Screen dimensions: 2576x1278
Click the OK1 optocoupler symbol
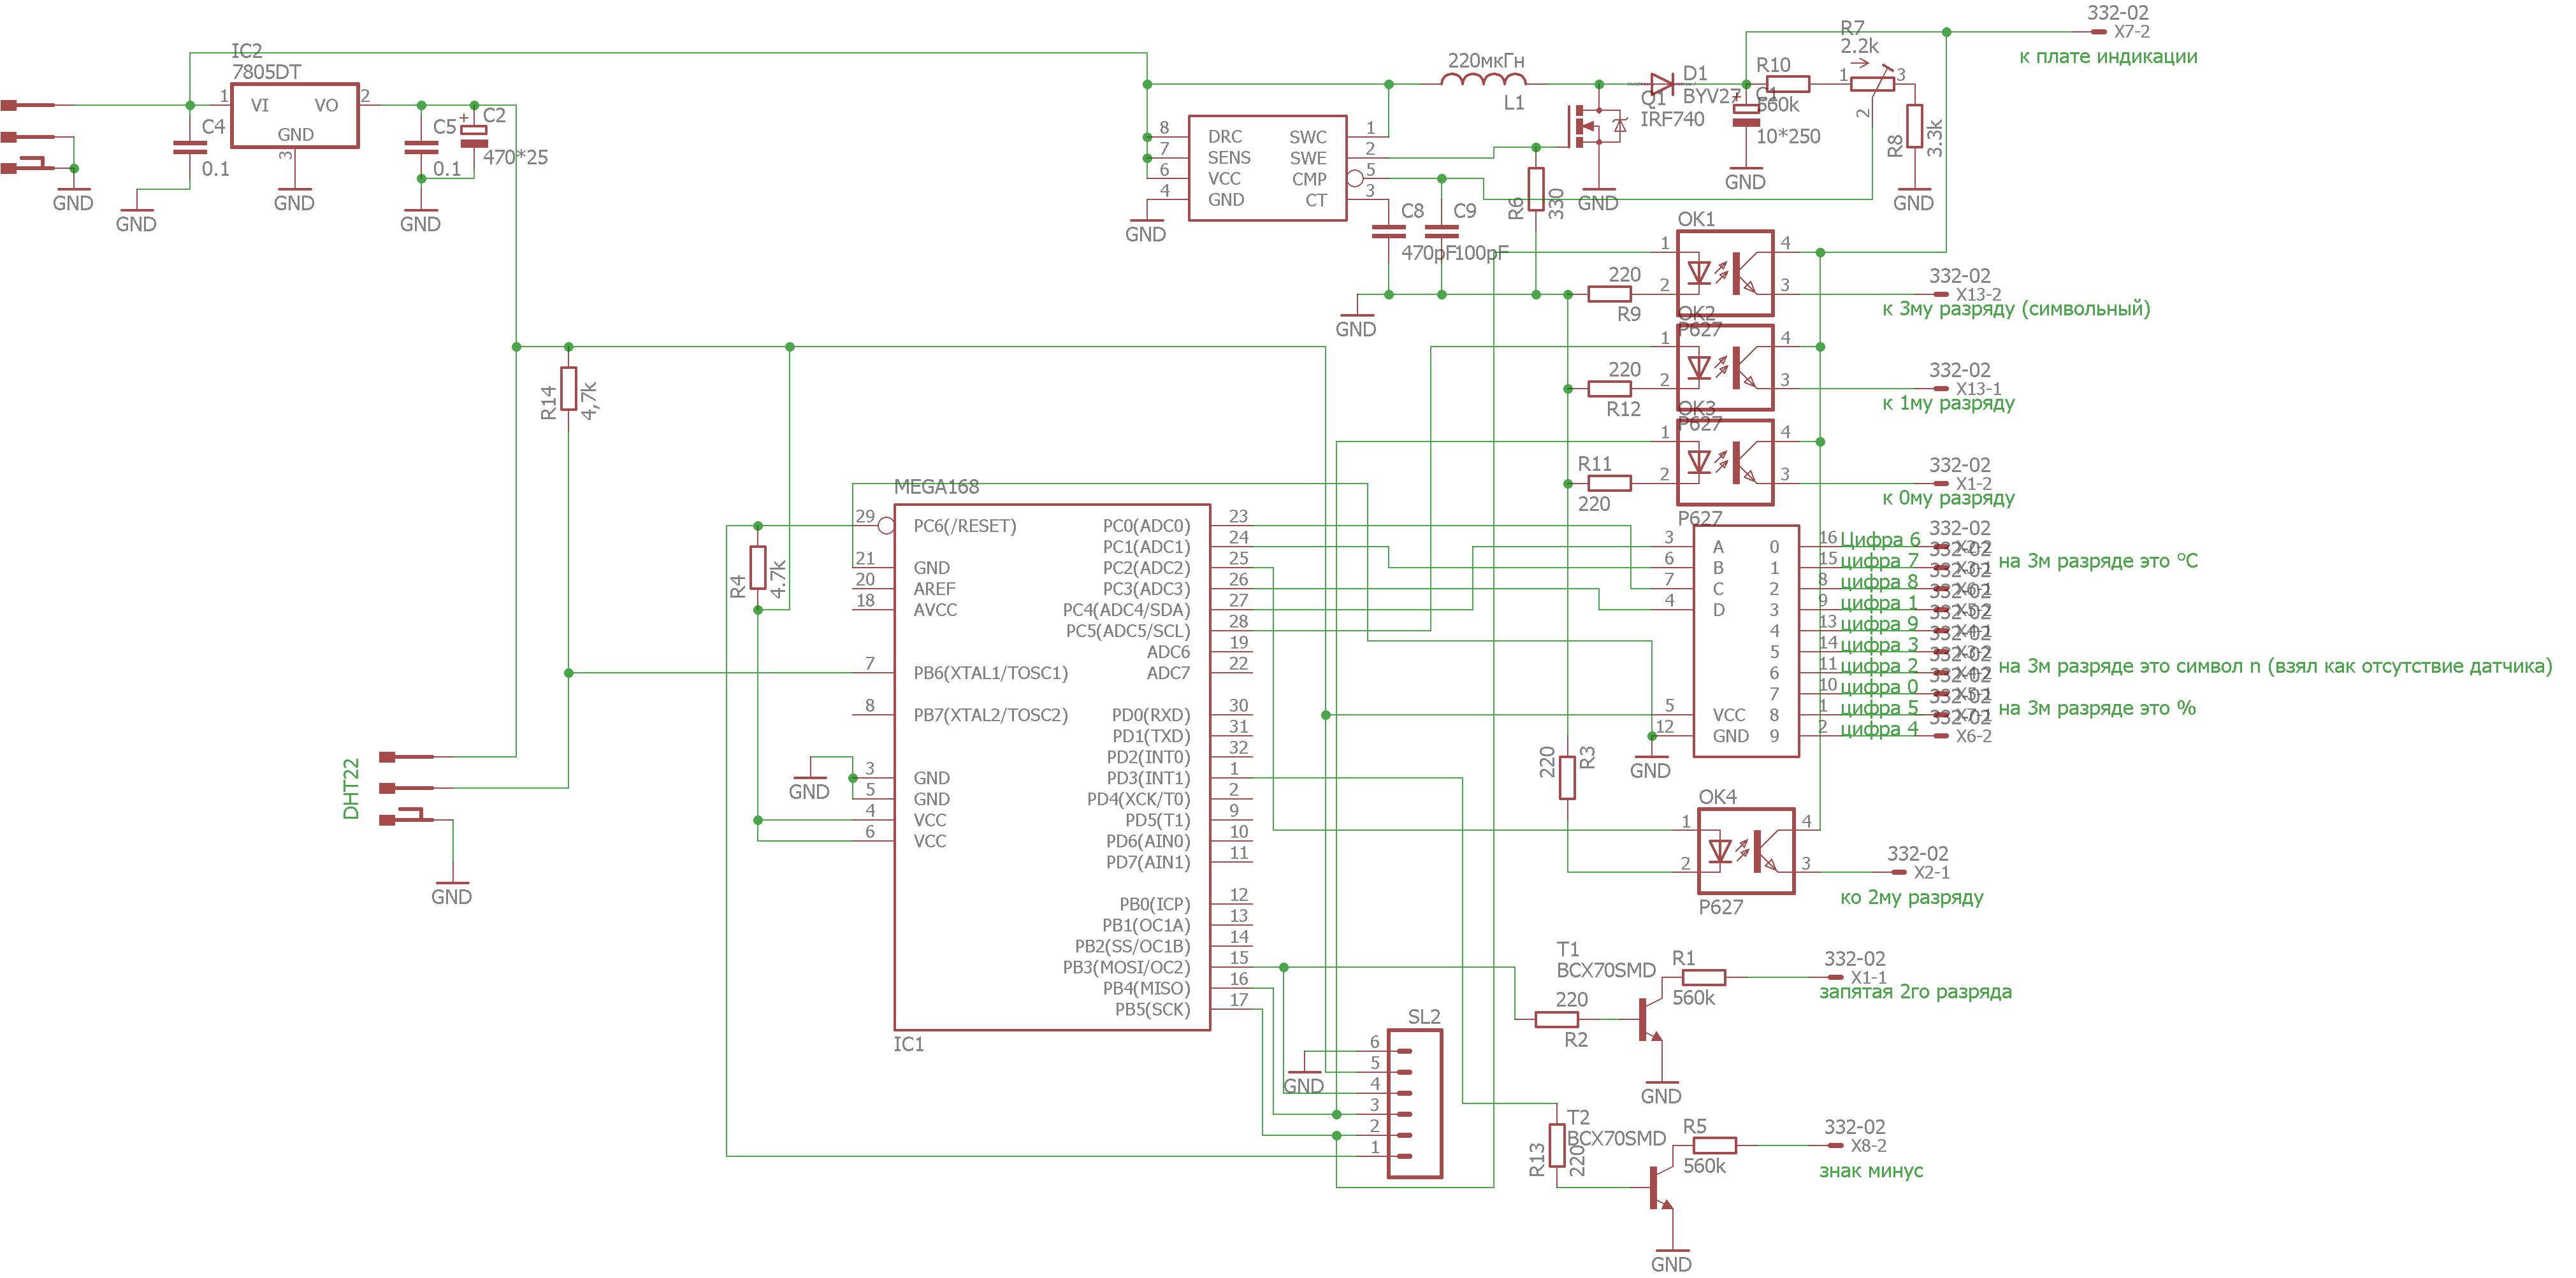point(1725,273)
